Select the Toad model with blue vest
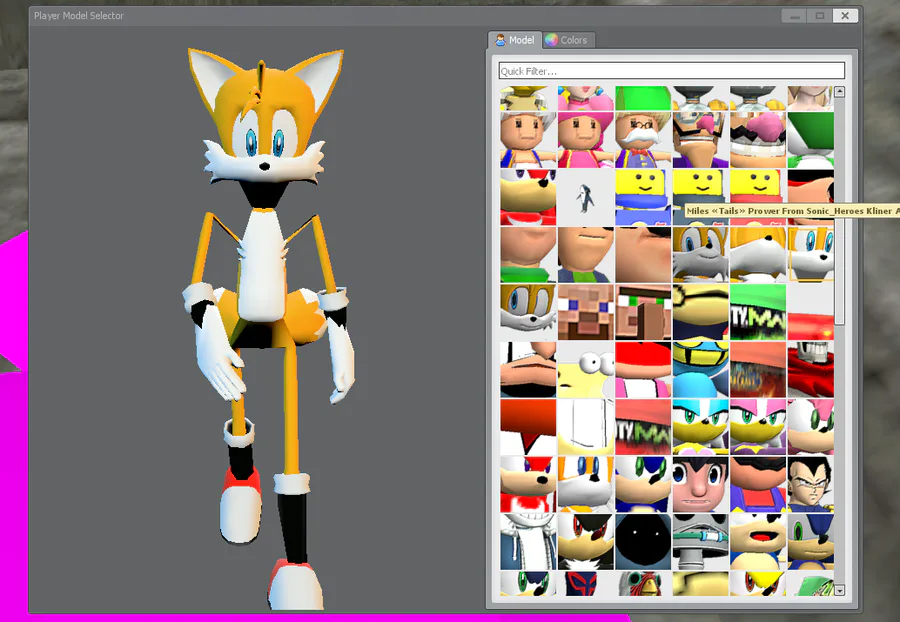The height and width of the screenshot is (622, 900). tap(528, 139)
